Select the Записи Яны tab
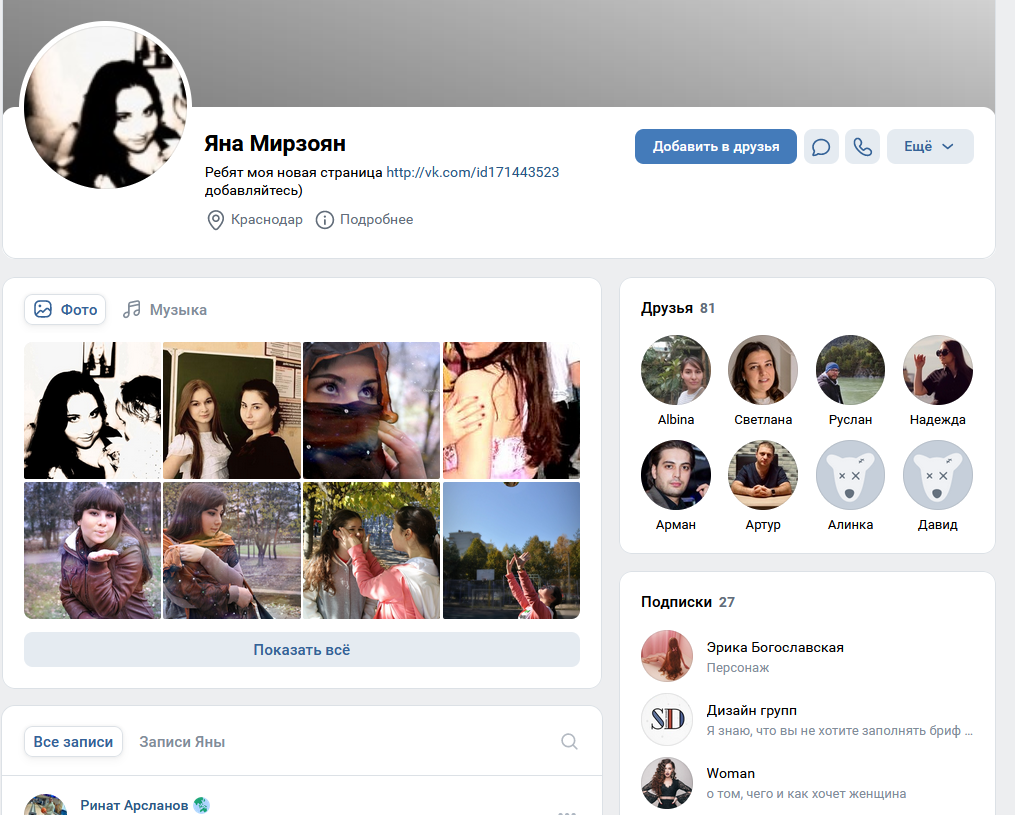The height and width of the screenshot is (815, 1015). click(182, 742)
